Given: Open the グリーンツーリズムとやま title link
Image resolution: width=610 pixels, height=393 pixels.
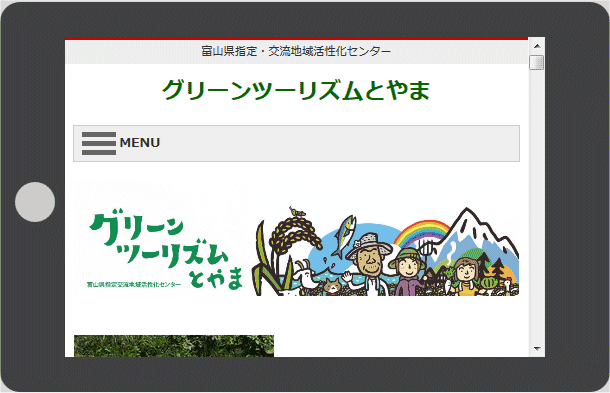Looking at the screenshot, I should tap(296, 90).
